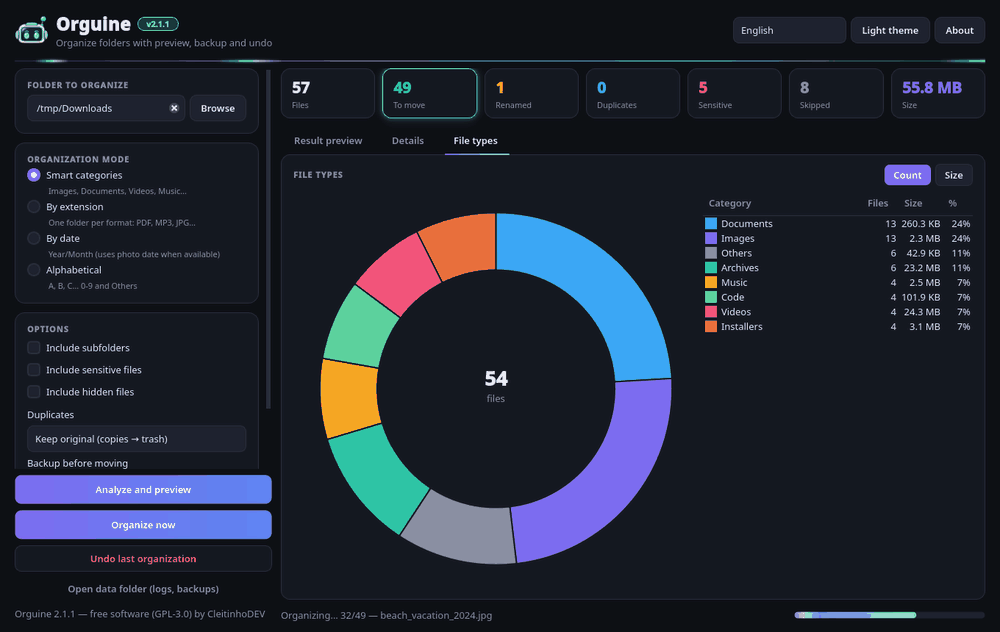Open the About dialog

pos(959,31)
